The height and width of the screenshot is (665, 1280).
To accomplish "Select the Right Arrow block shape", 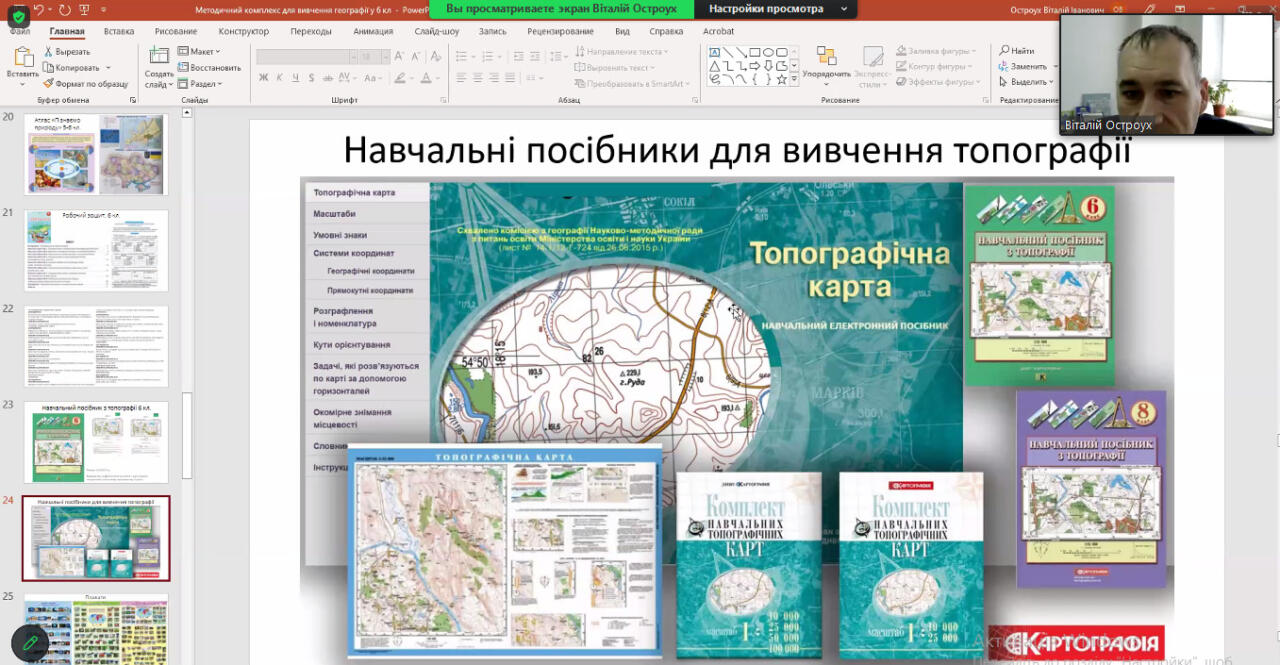I will click(x=755, y=65).
